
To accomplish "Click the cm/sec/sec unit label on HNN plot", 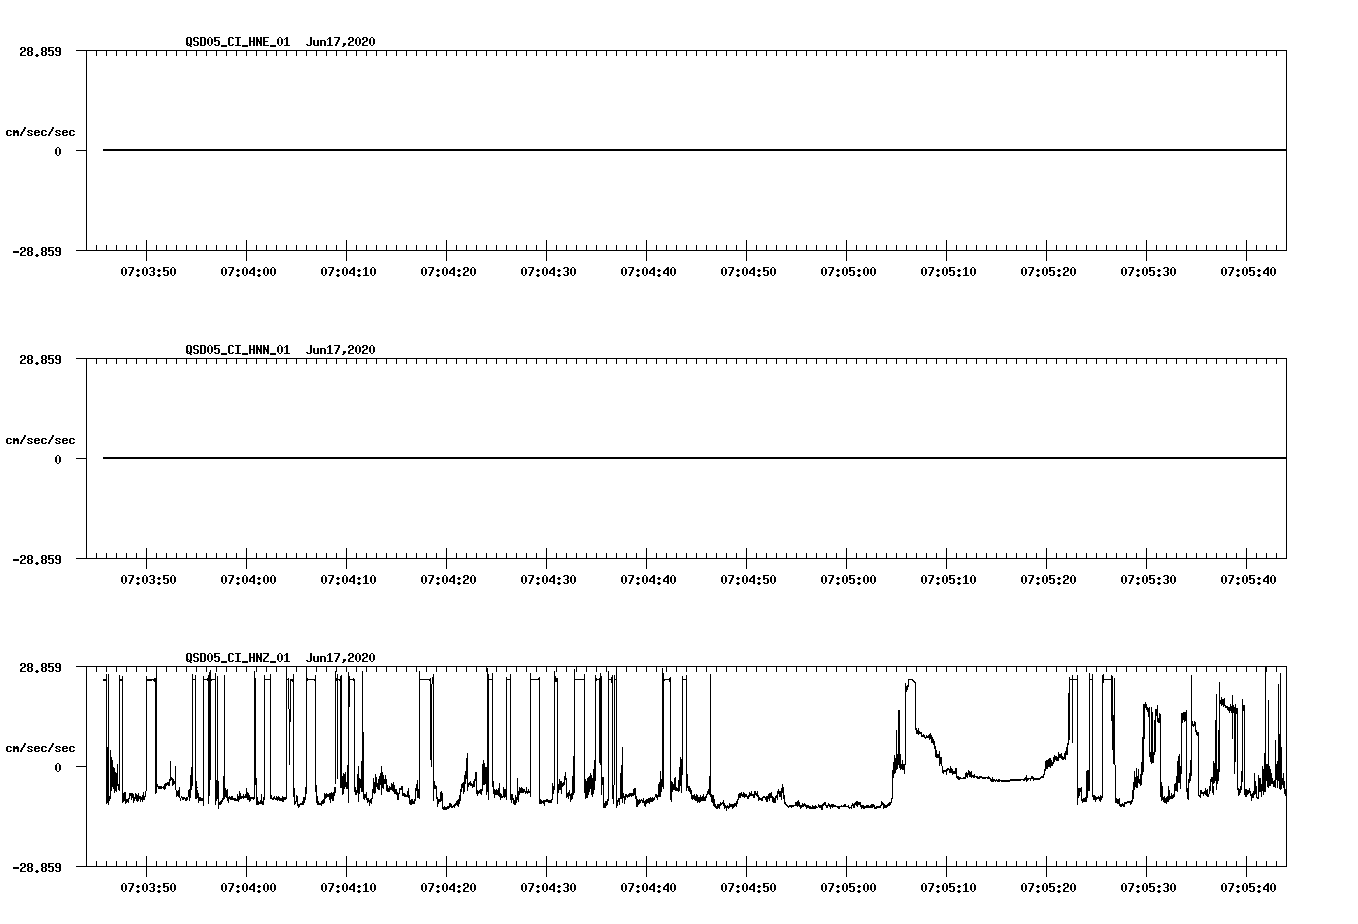I will [x=41, y=440].
